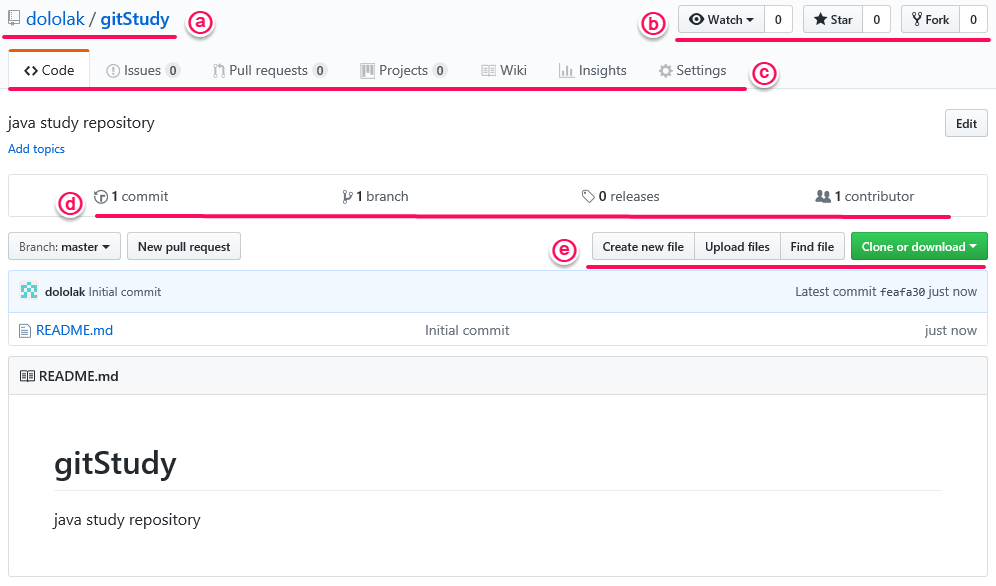Image resolution: width=996 pixels, height=586 pixels.
Task: Click Initial commit message in README.md row
Action: pos(467,330)
